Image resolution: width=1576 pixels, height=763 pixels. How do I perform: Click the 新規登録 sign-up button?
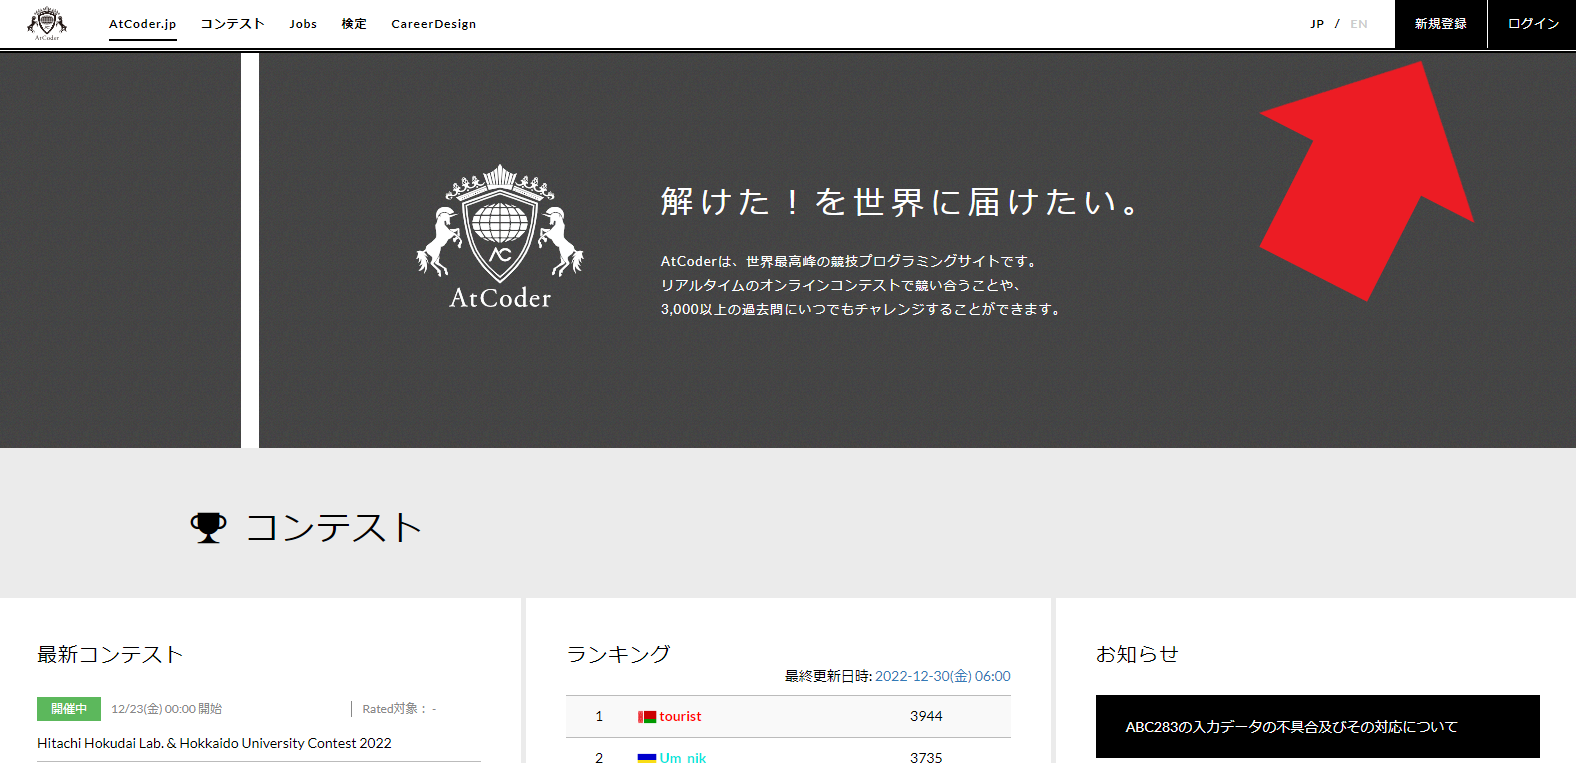(1441, 24)
